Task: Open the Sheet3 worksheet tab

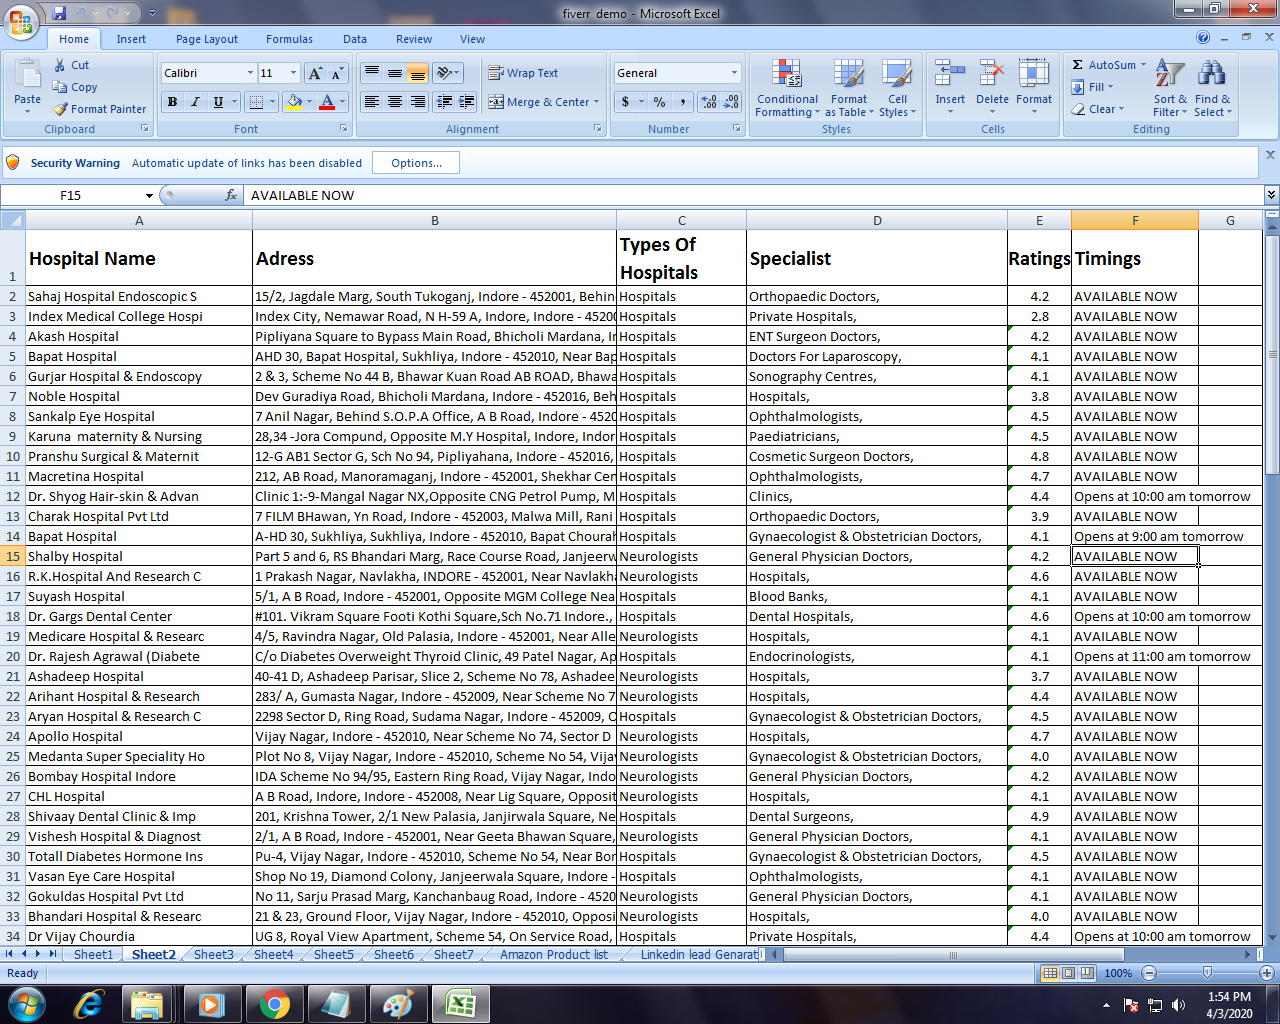Action: (213, 955)
